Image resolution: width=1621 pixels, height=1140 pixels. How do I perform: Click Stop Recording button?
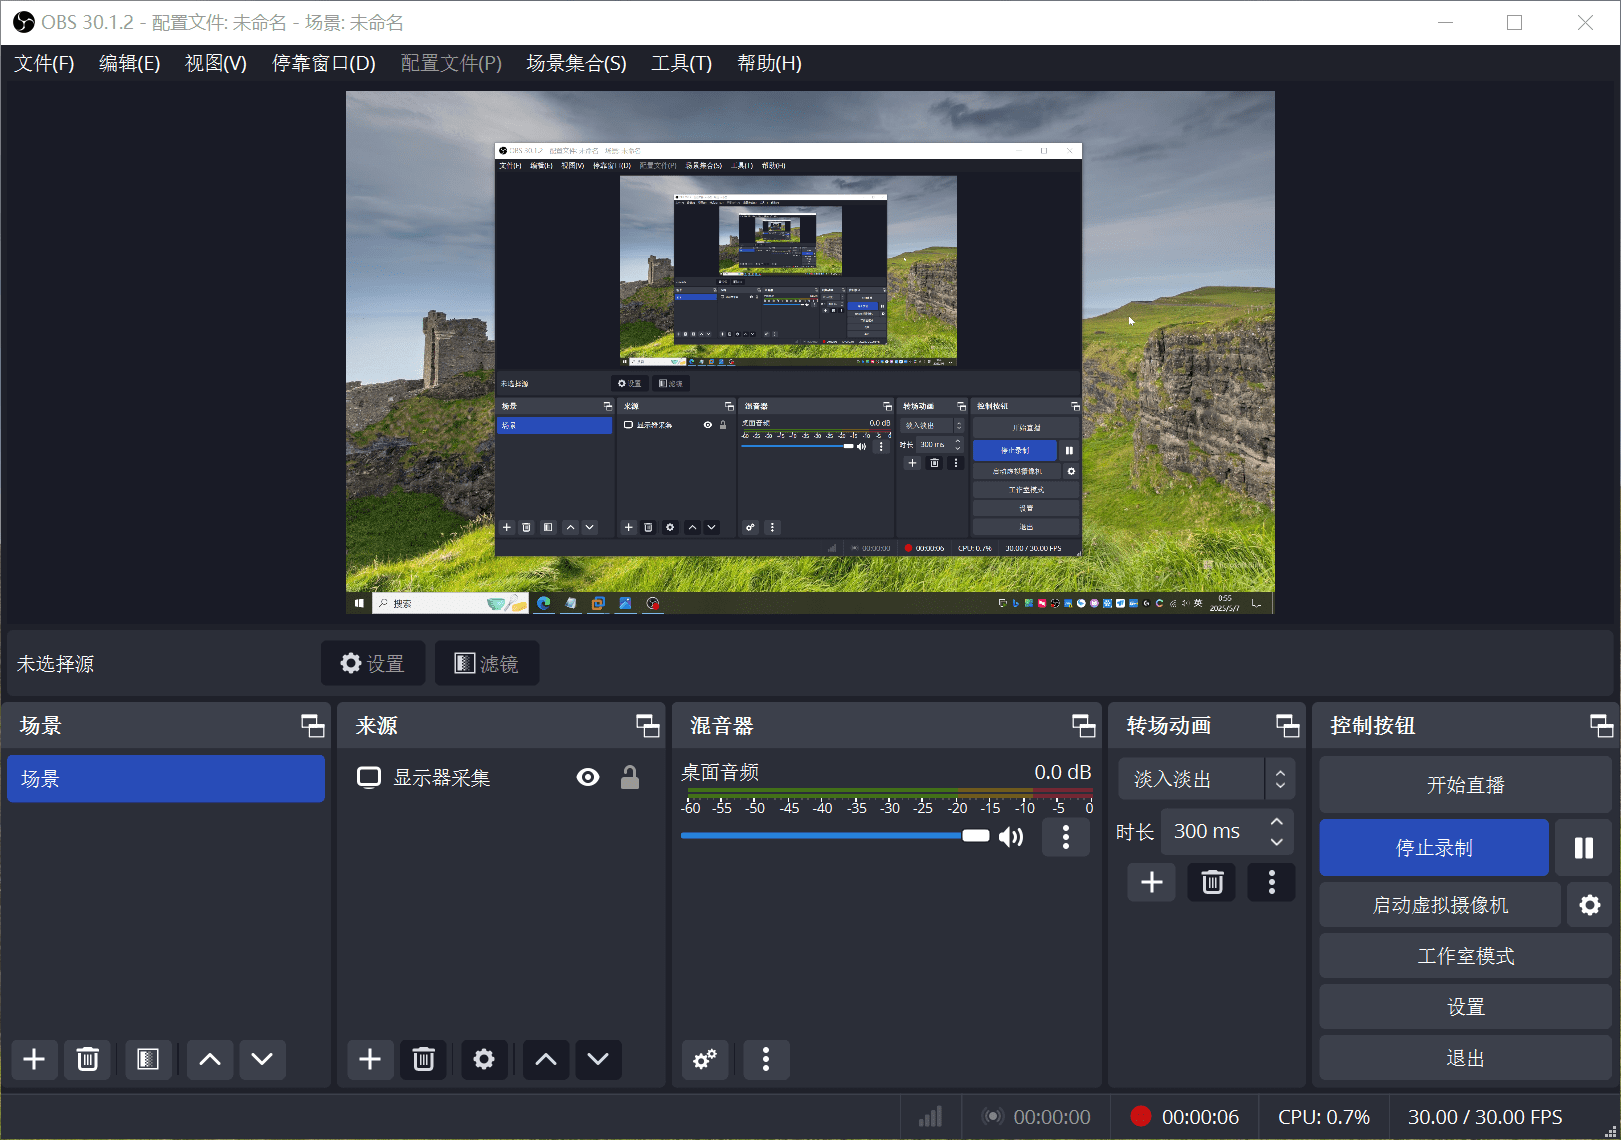click(x=1434, y=848)
